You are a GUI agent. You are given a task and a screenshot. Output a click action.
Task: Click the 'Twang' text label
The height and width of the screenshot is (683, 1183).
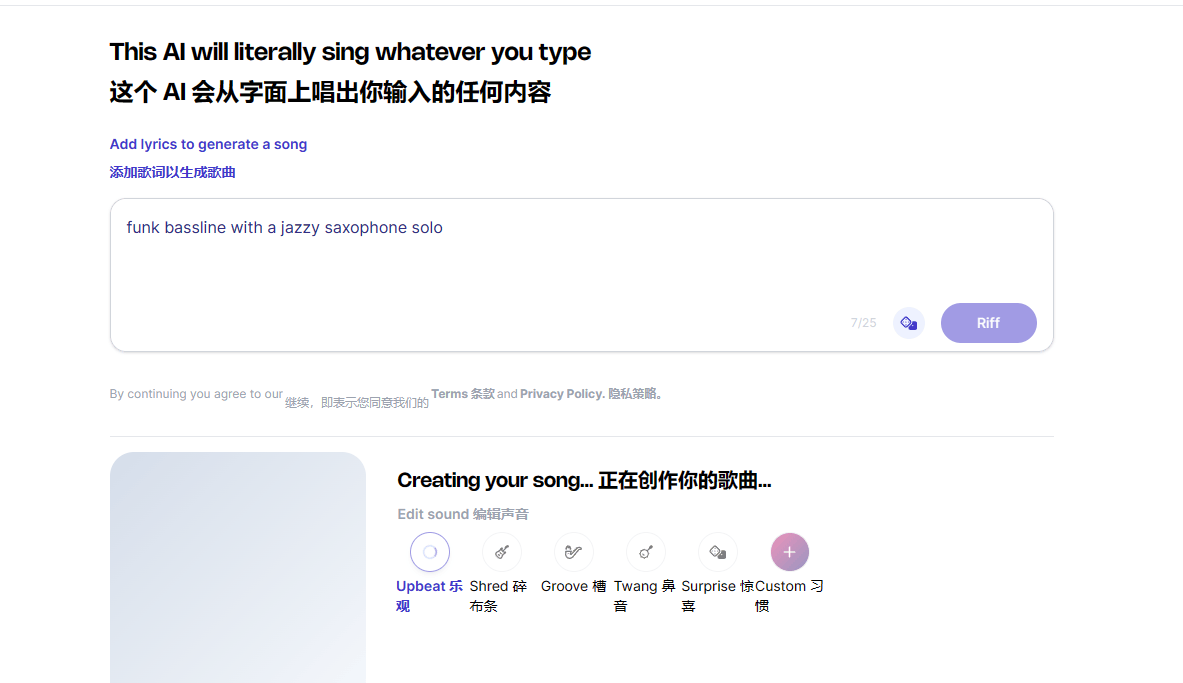coord(636,586)
